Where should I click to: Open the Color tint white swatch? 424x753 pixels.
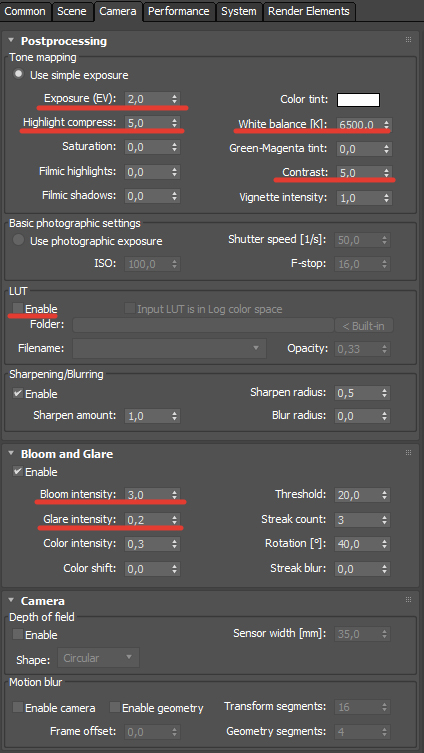pyautogui.click(x=358, y=100)
